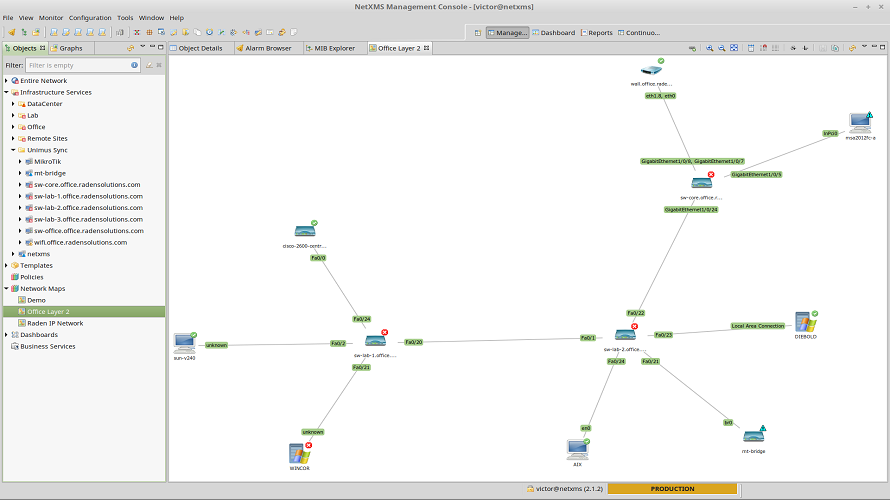The height and width of the screenshot is (500, 890).
Task: Select Raden IP Network map in tree
Action: point(55,323)
